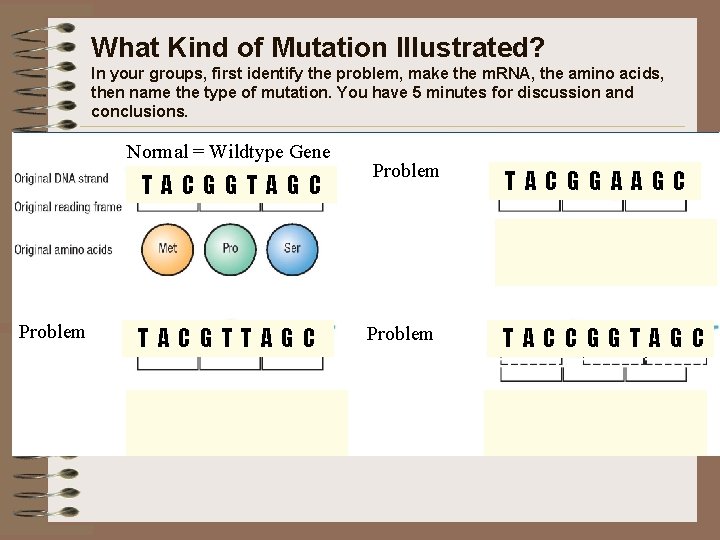Select the wildtype TACGGTAGC DNA strand
The image size is (720, 540).
coord(231,185)
